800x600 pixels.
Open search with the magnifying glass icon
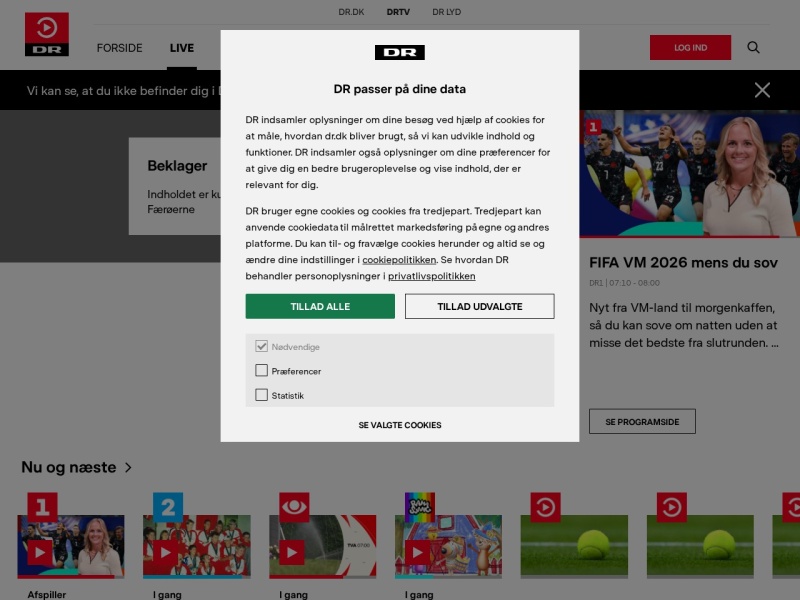pyautogui.click(x=753, y=47)
